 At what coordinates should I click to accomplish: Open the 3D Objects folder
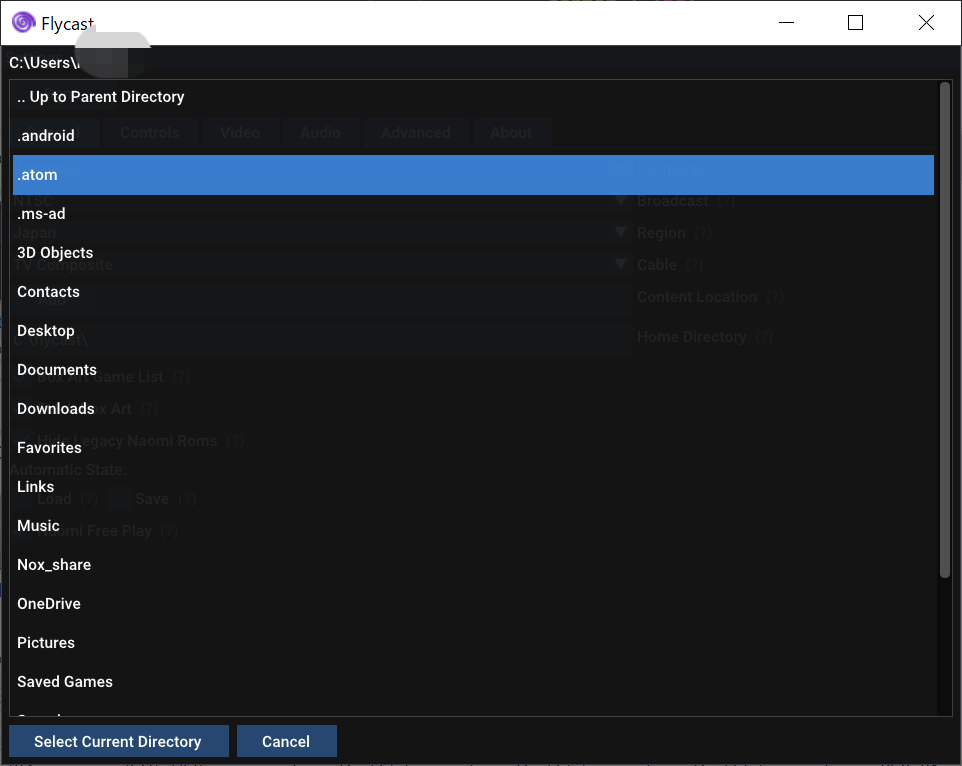click(x=473, y=253)
